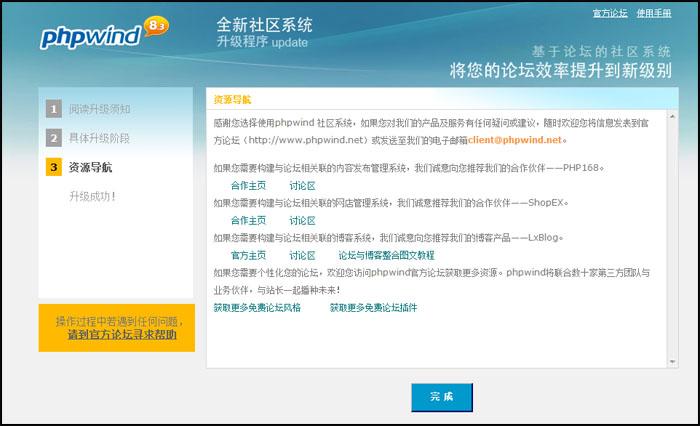Open 官方主页 link for LxBlog

[248, 255]
